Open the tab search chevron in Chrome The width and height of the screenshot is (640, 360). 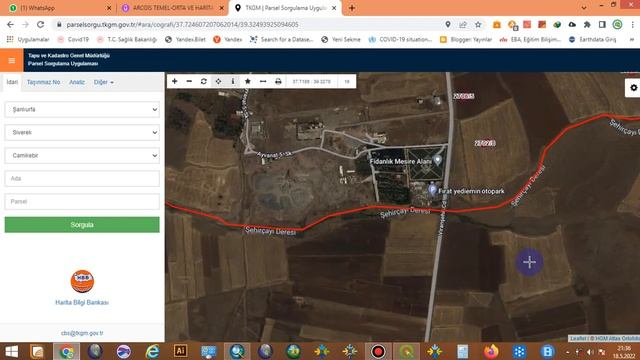coord(584,8)
